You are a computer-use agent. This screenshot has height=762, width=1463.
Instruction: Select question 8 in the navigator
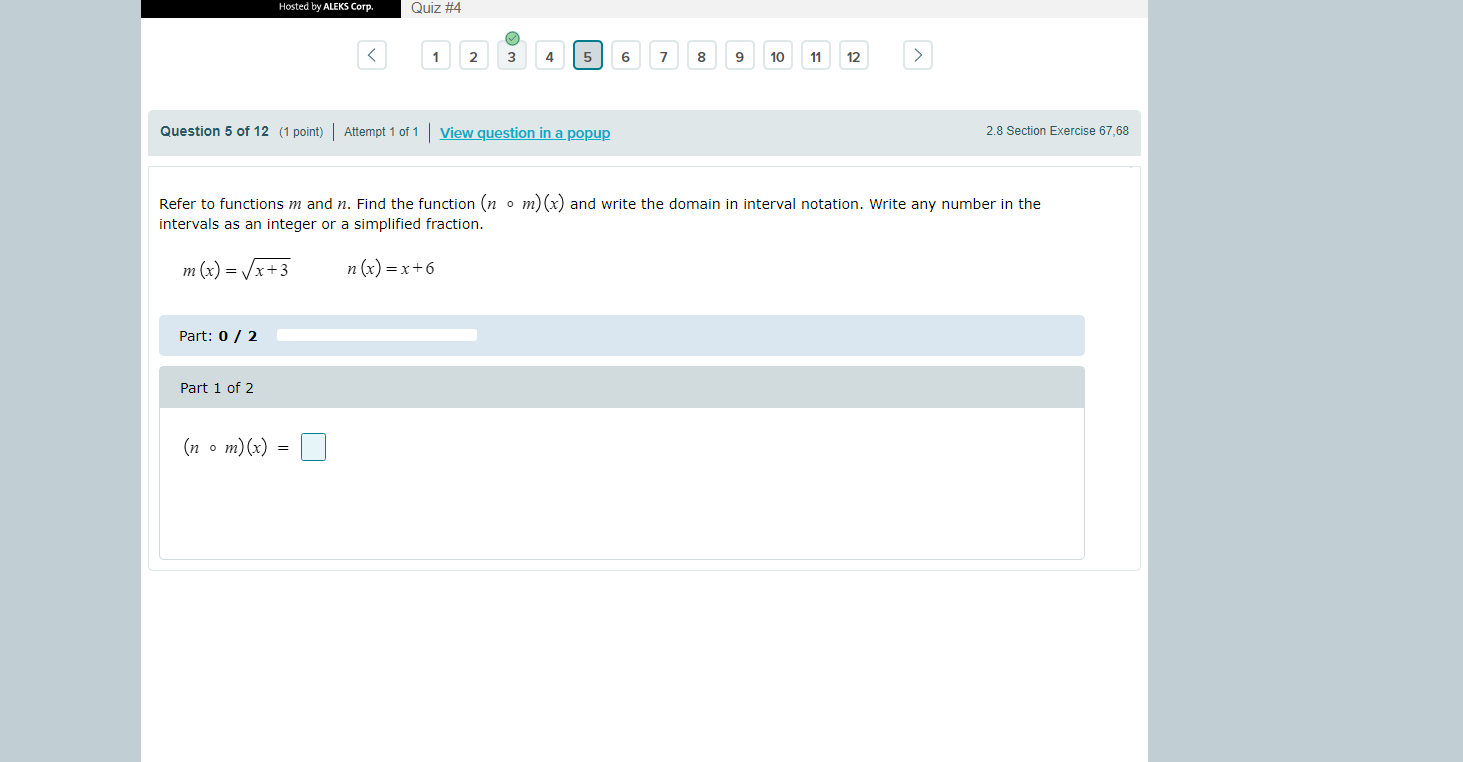(701, 55)
